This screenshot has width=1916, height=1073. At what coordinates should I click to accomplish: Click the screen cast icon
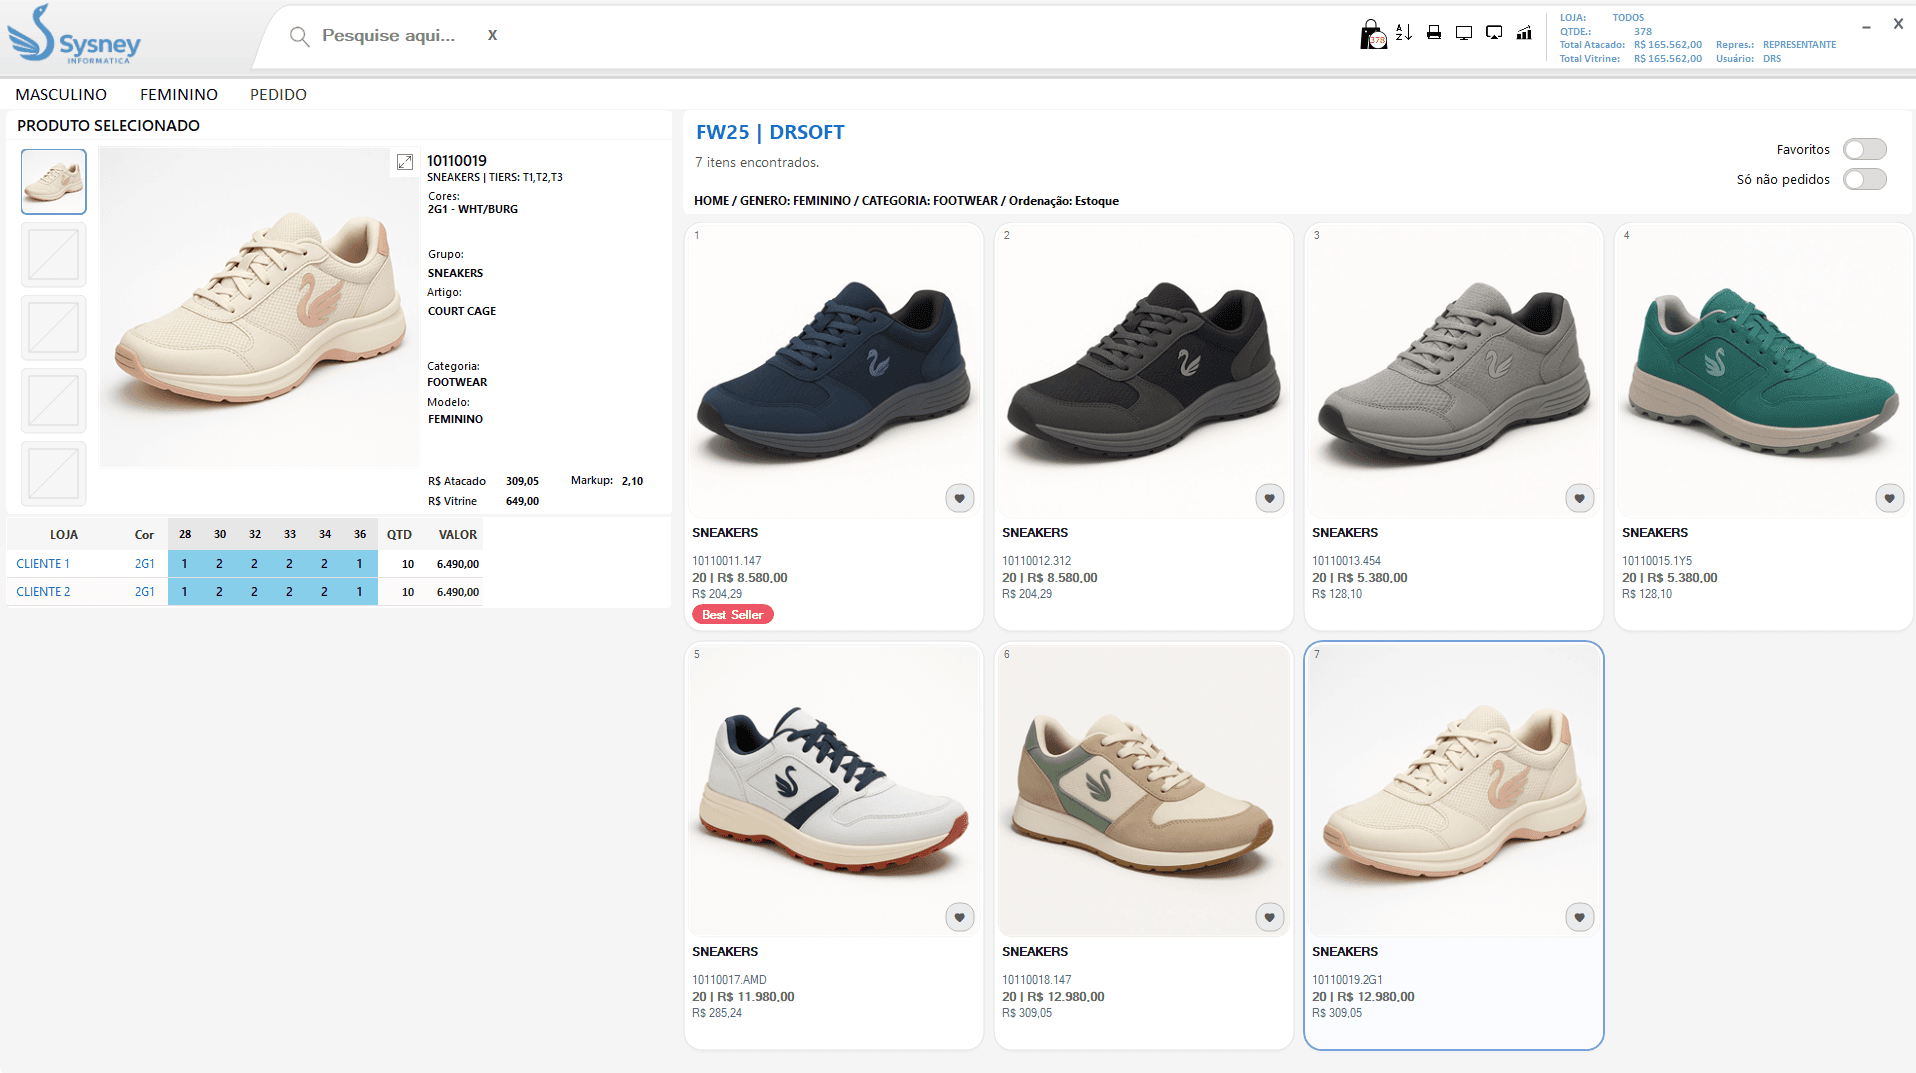click(1494, 33)
